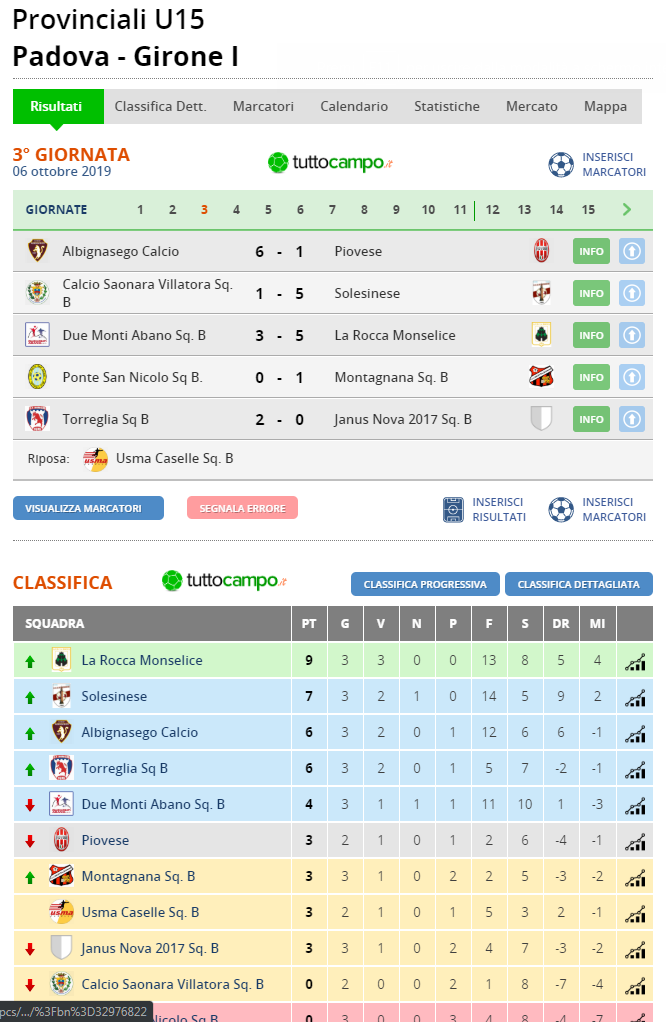
Task: Click Visualizza Marcatori button
Action: point(89,508)
